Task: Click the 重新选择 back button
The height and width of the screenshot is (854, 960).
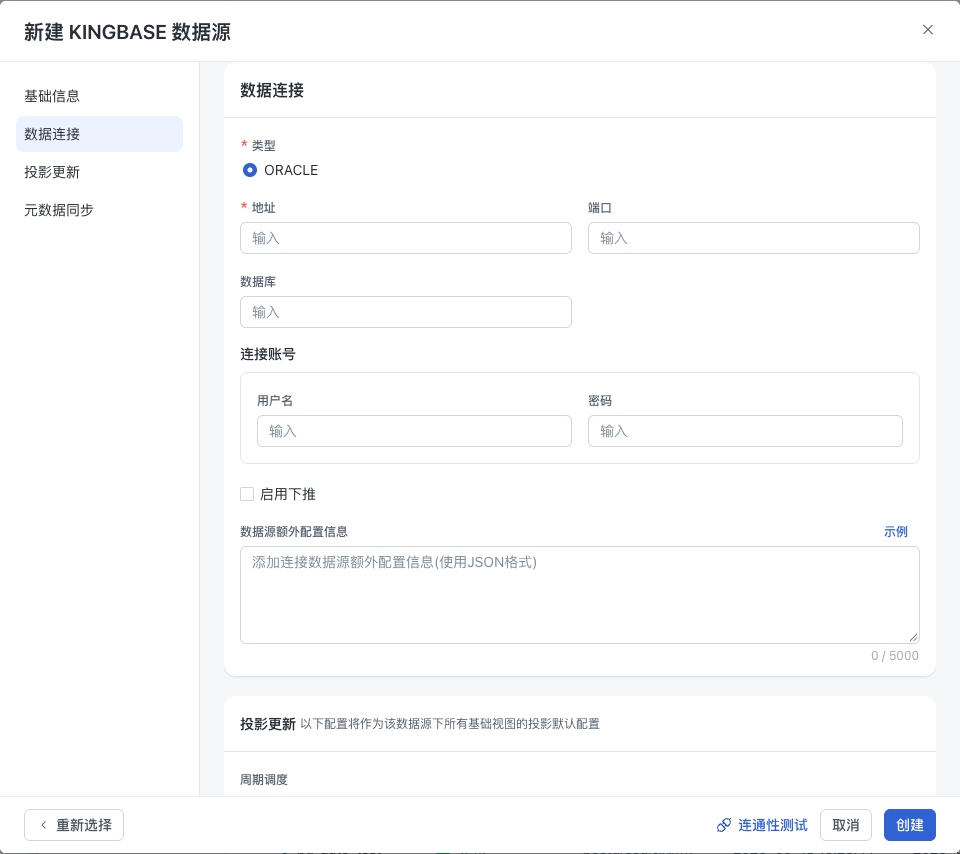Action: pyautogui.click(x=74, y=825)
